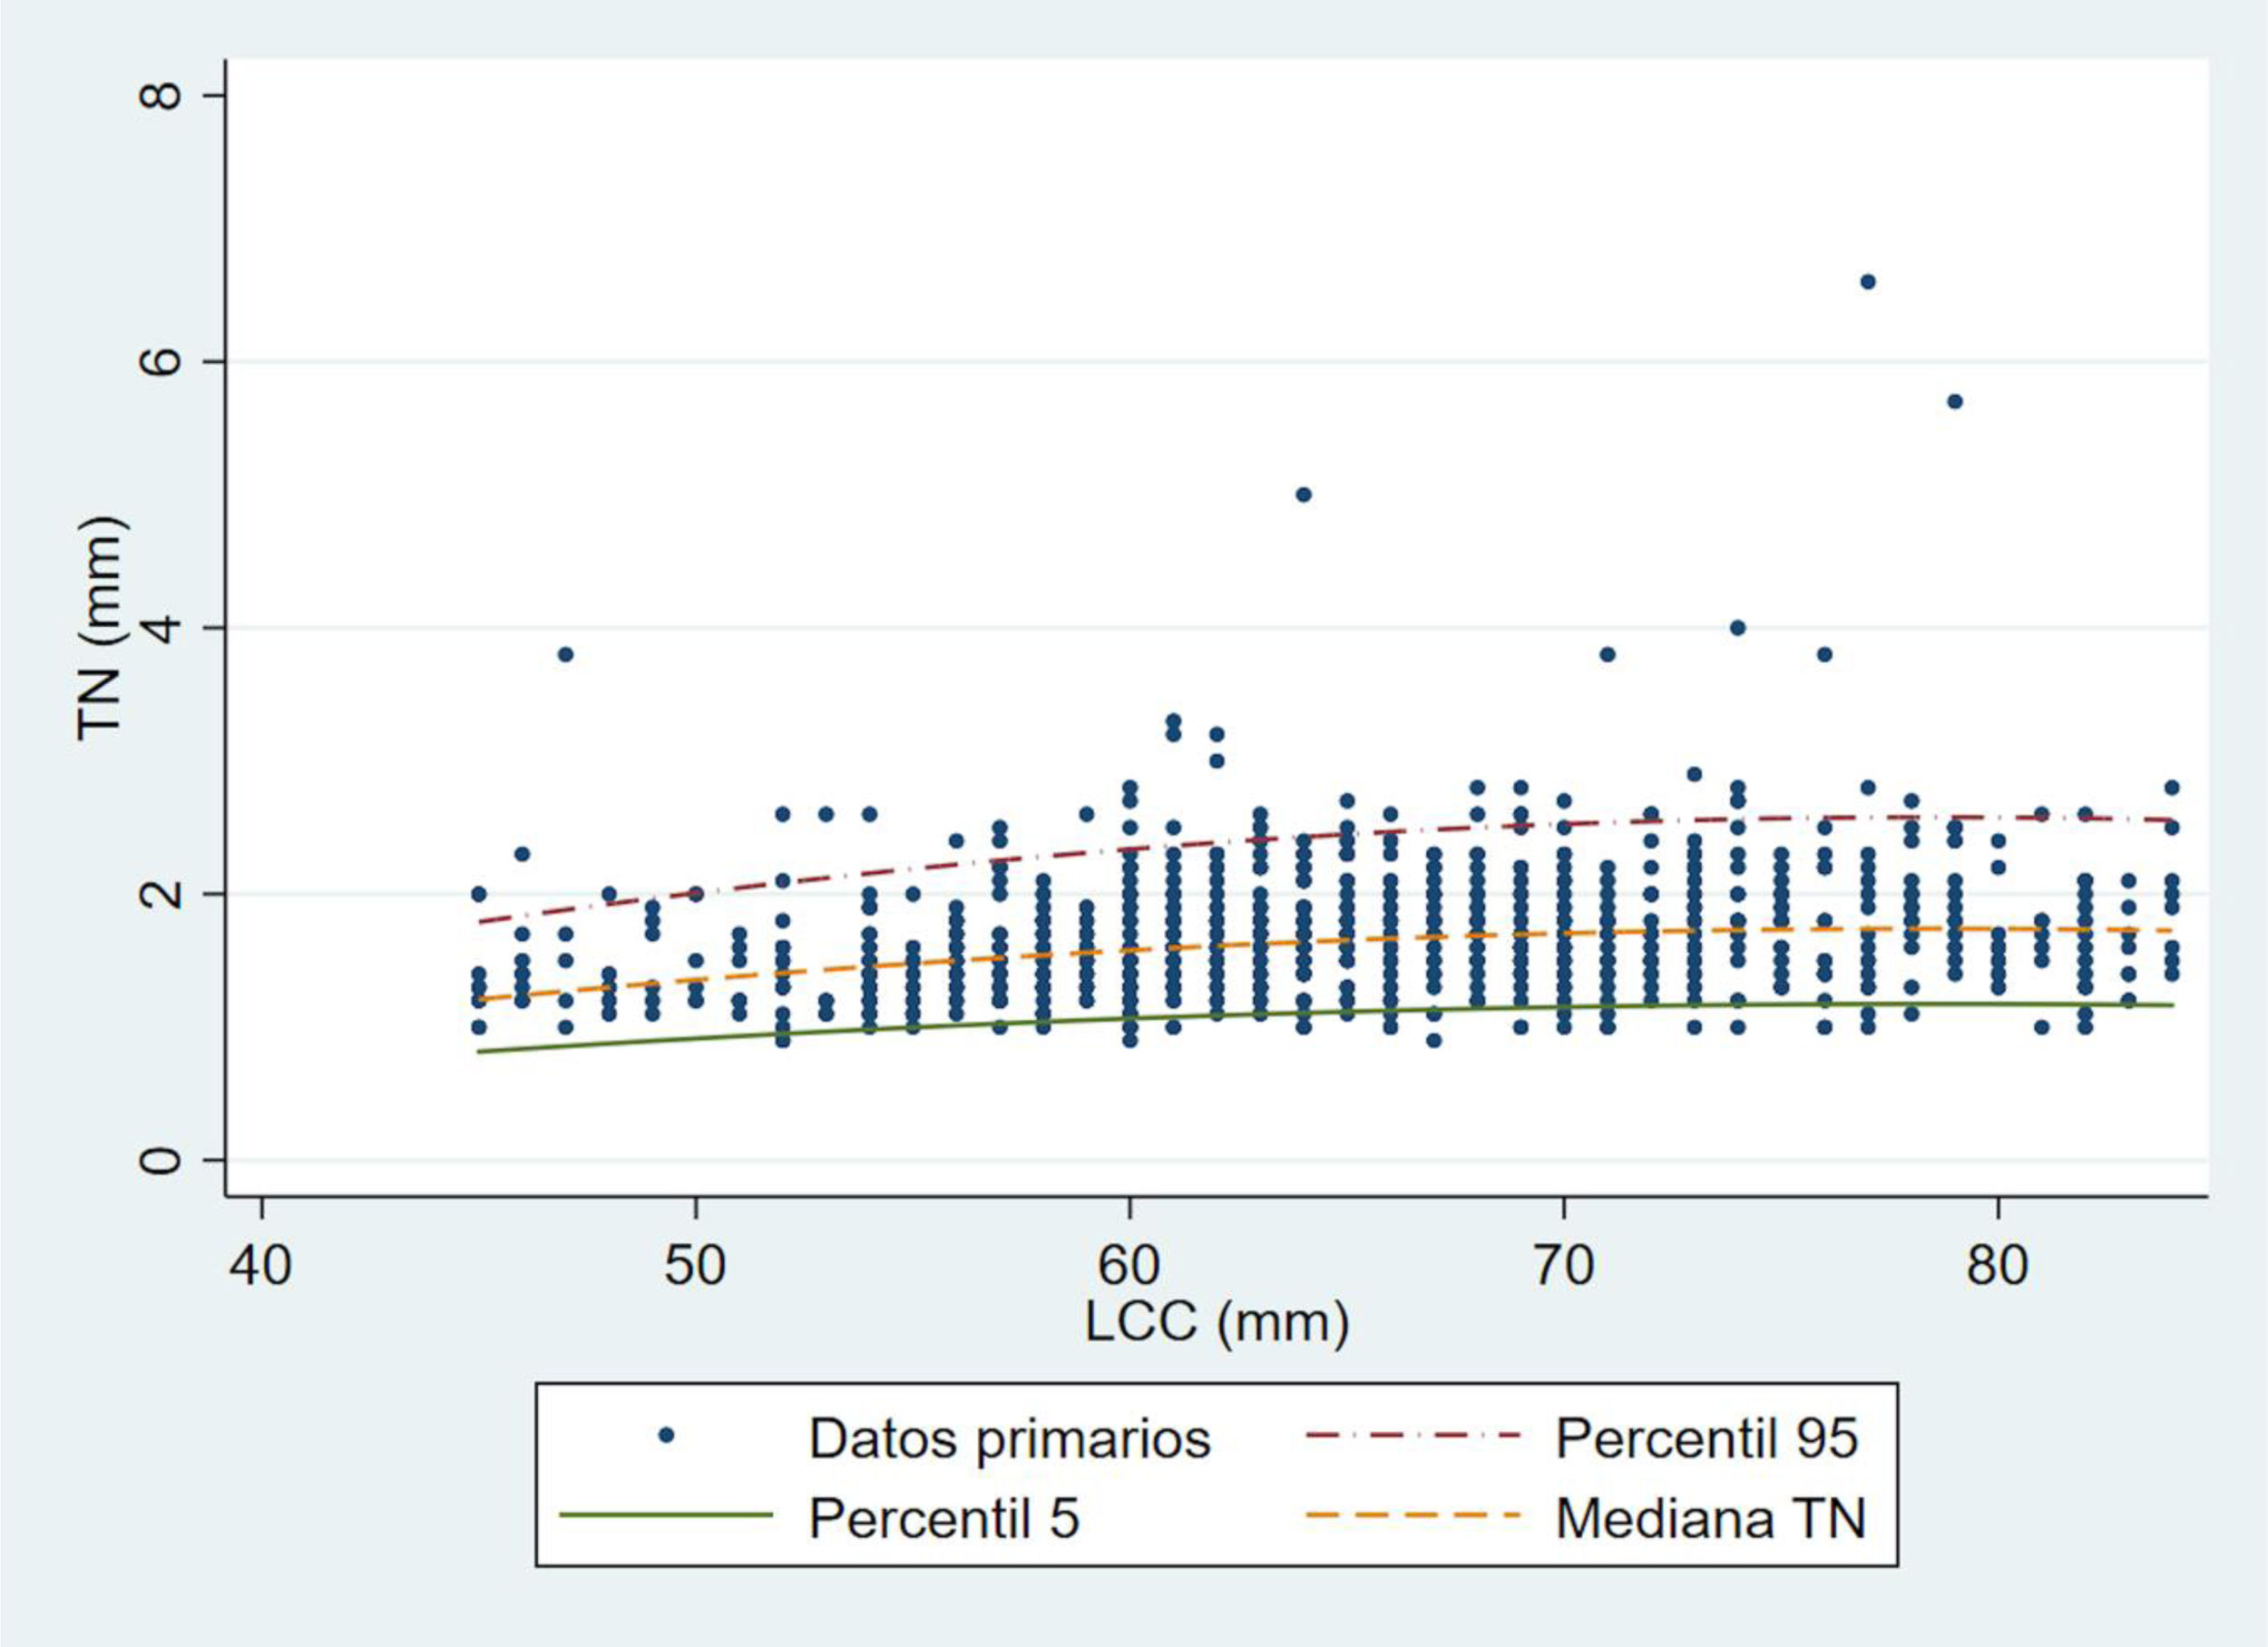
Task: Click the x-axis tick label 70
Action: pyautogui.click(x=1563, y=1265)
